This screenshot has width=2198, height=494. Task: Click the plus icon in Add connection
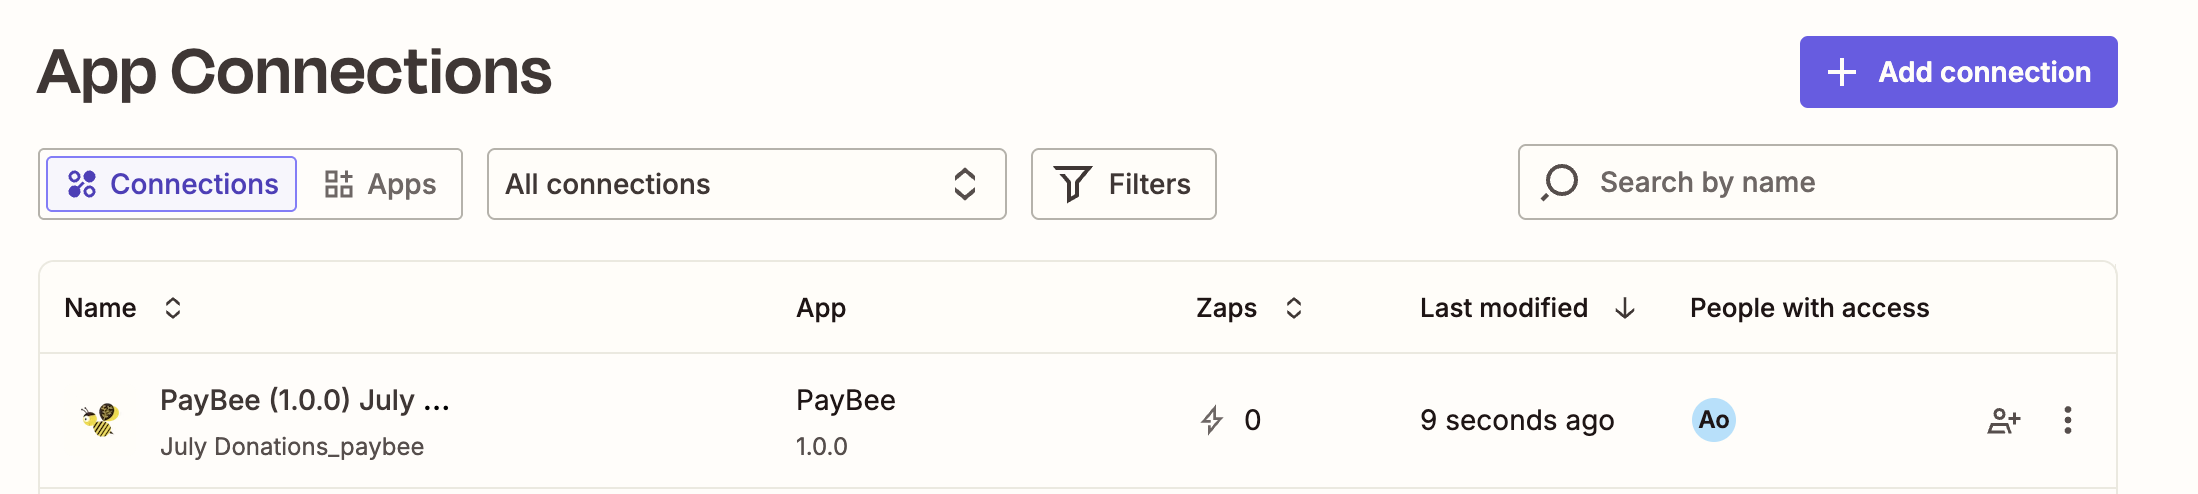[1841, 72]
